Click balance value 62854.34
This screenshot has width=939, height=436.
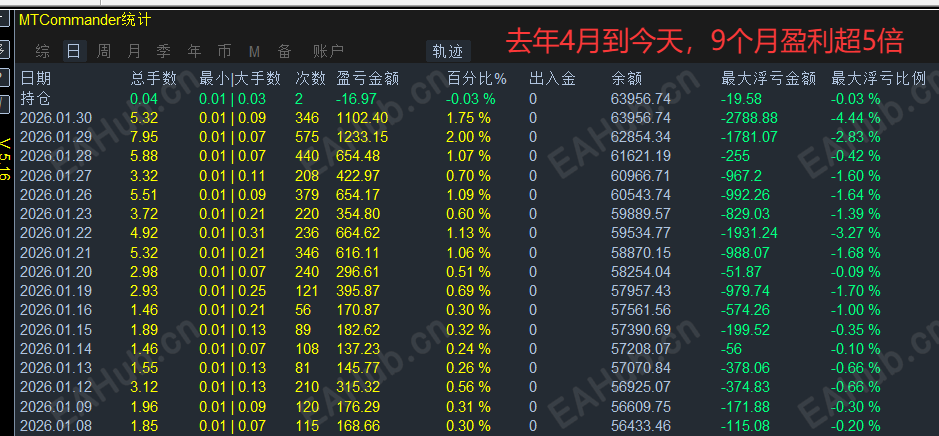(x=641, y=137)
